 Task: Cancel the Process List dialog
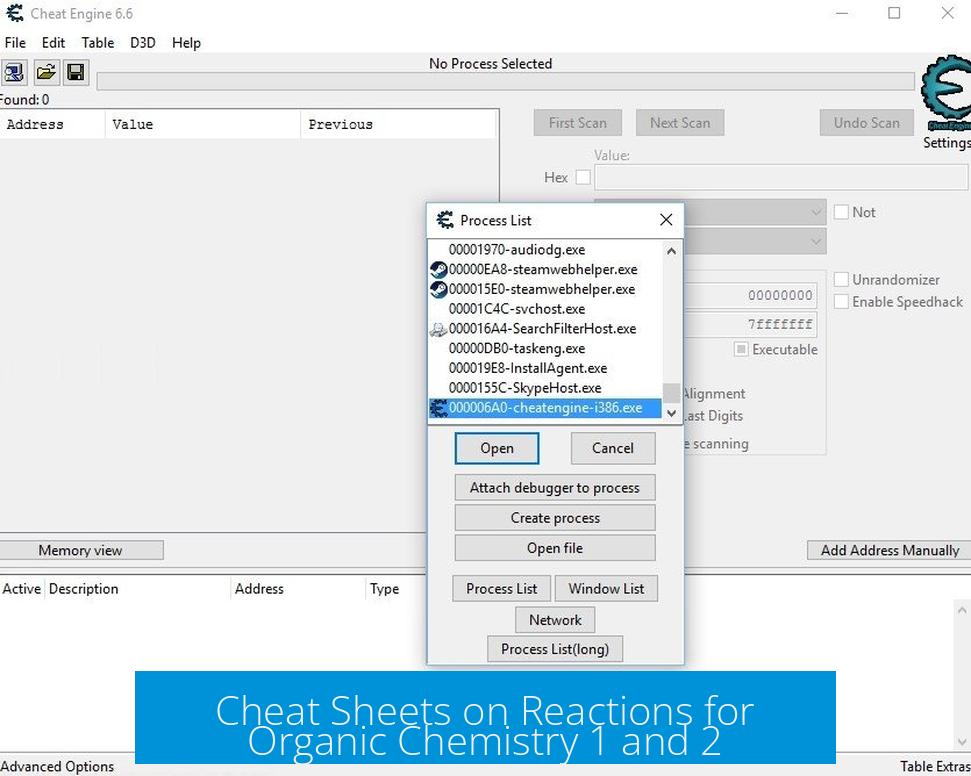click(612, 448)
